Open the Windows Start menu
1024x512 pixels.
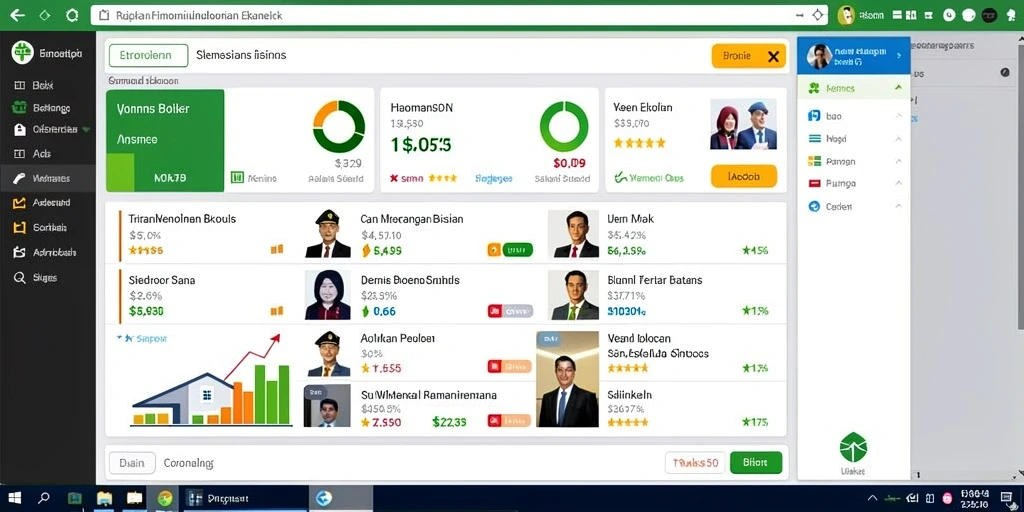14,498
